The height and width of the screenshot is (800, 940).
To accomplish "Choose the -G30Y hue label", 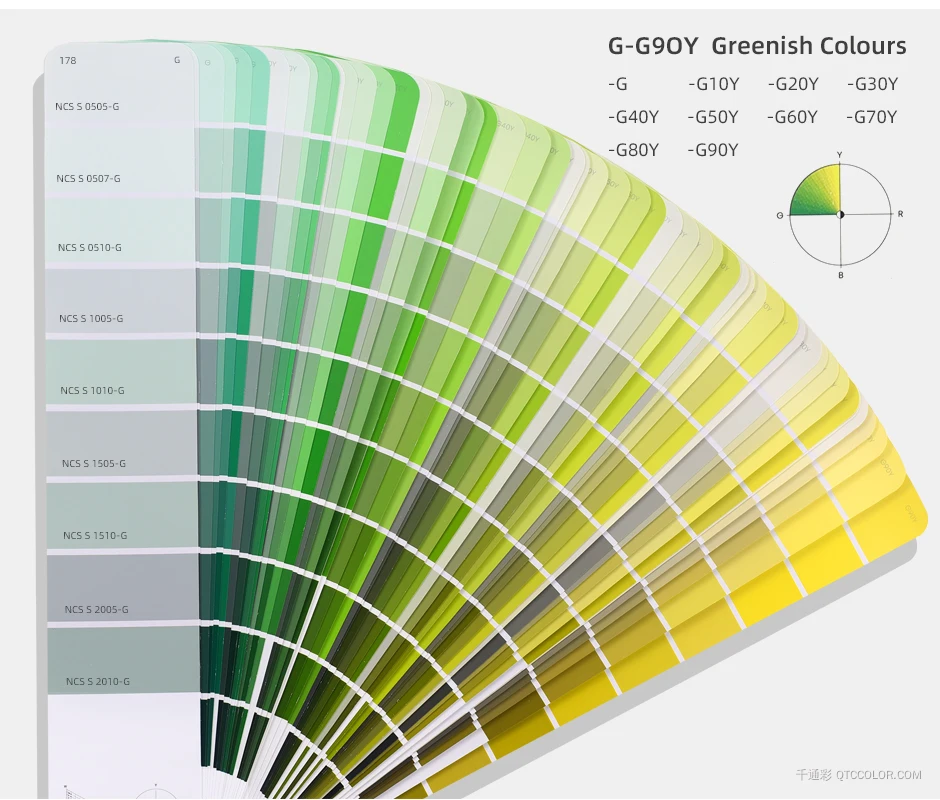I will pyautogui.click(x=872, y=84).
